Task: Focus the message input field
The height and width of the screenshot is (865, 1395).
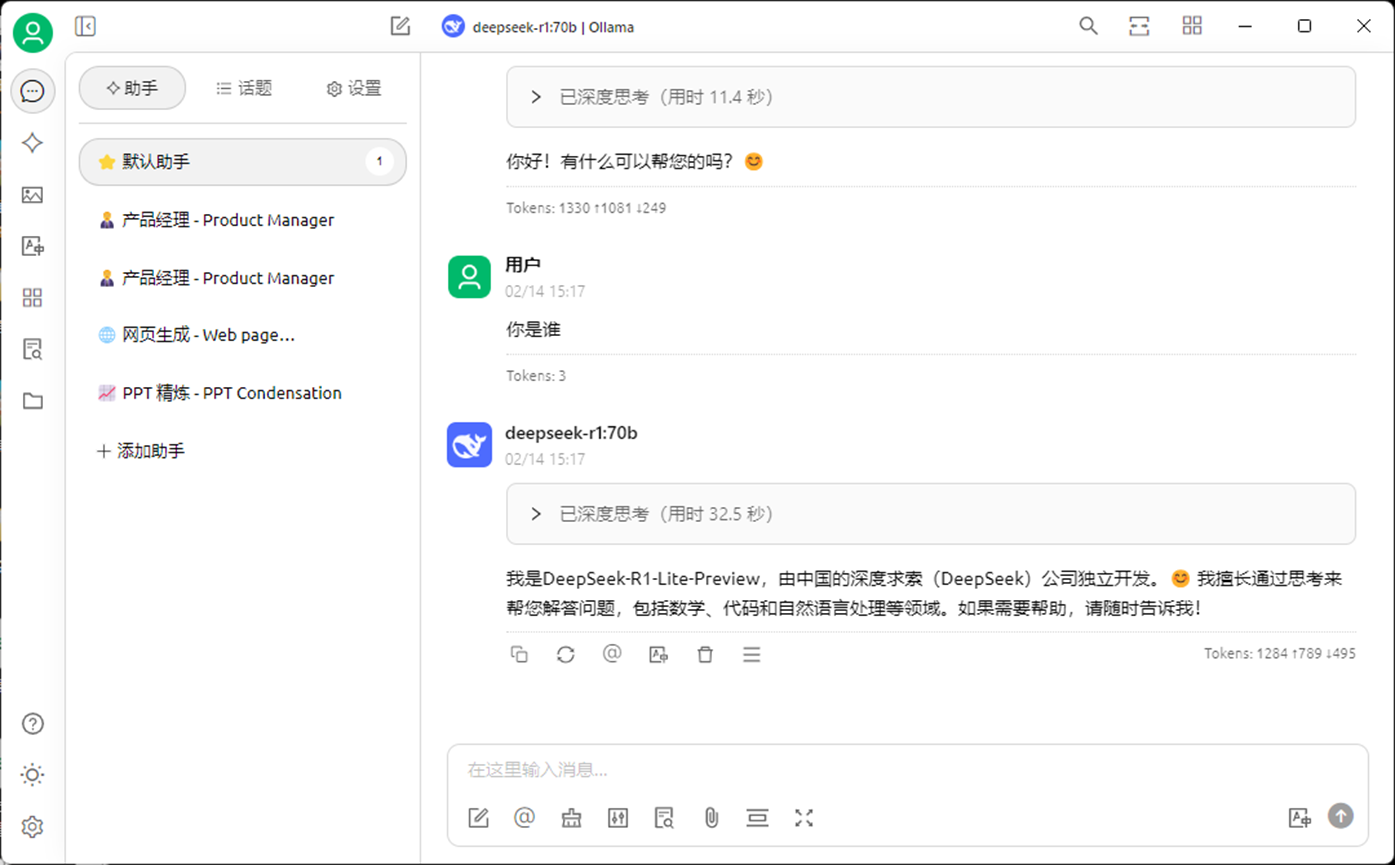Action: click(907, 770)
